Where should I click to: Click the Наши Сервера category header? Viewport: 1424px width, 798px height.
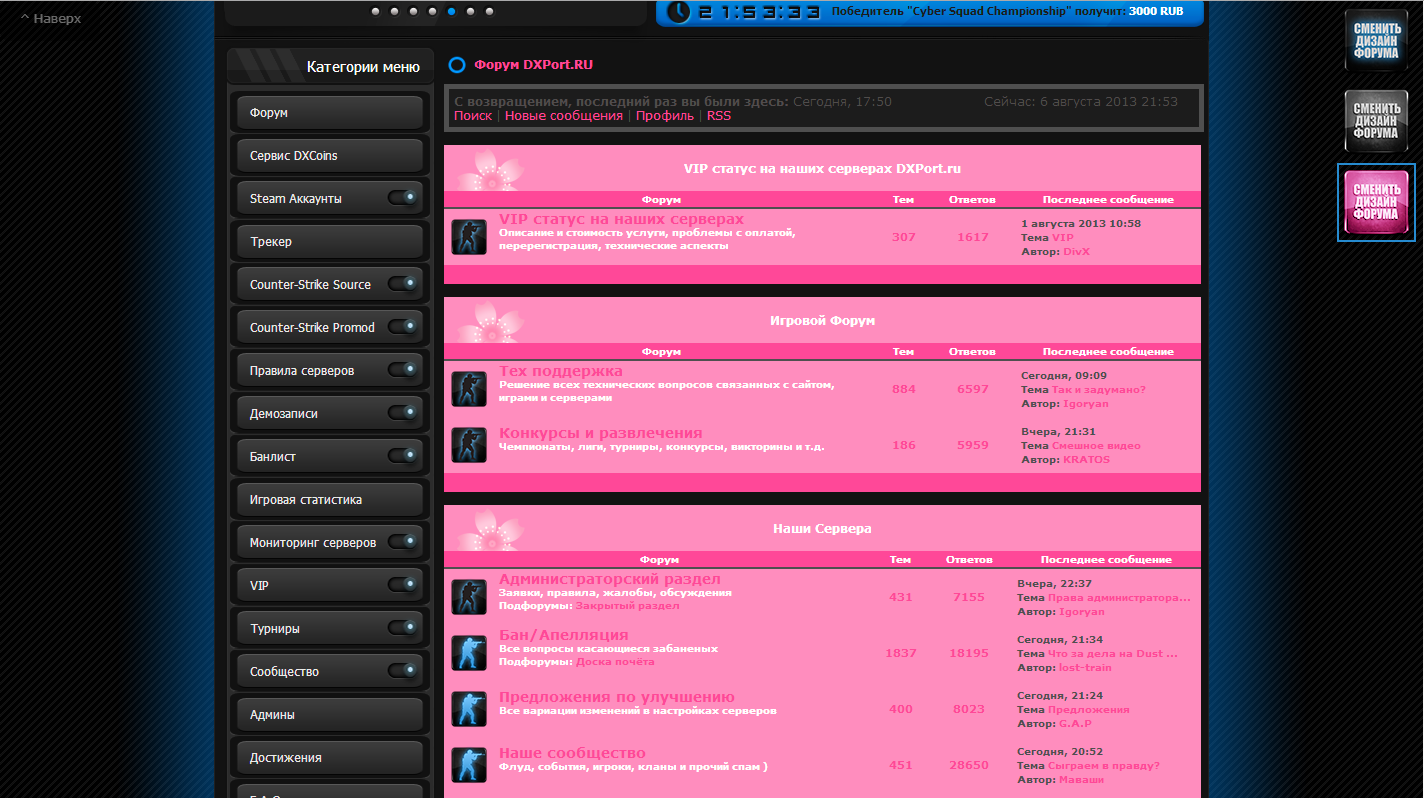[x=822, y=529]
